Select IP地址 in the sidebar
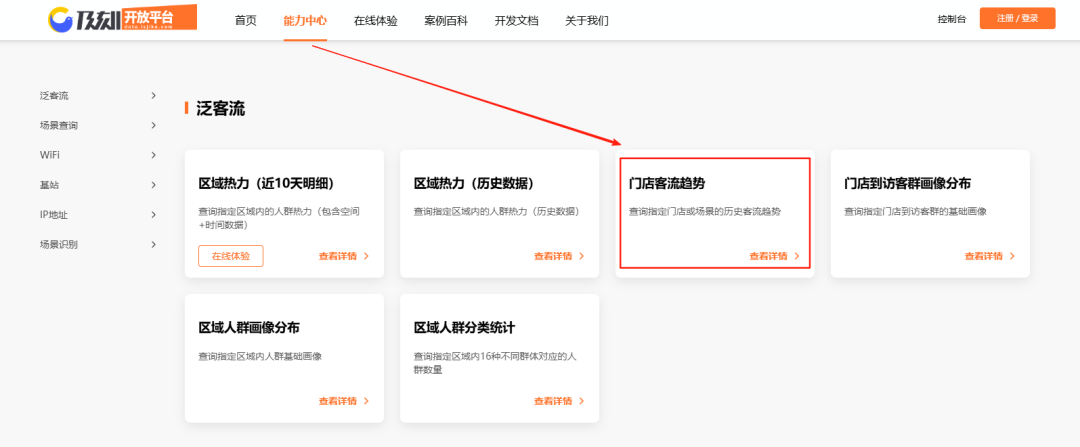The image size is (1080, 447). click(x=54, y=215)
